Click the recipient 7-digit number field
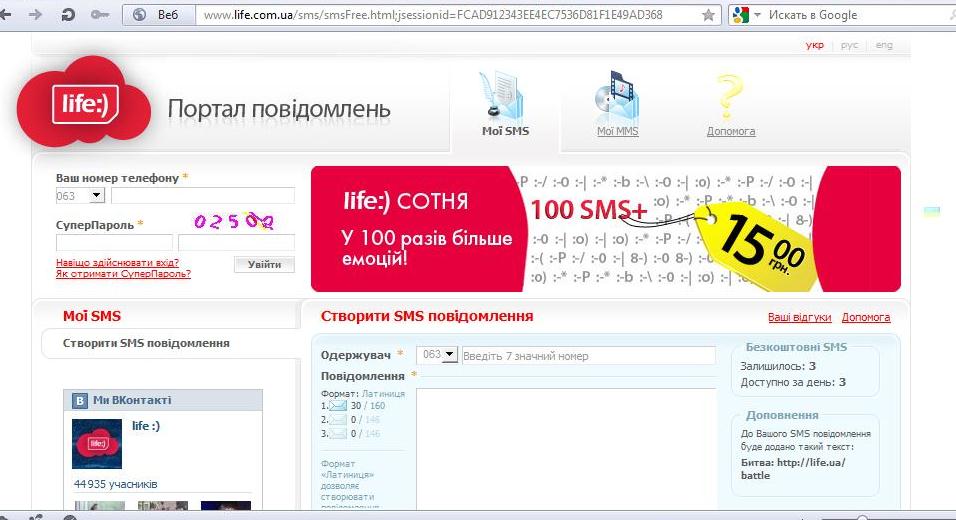 click(x=588, y=356)
